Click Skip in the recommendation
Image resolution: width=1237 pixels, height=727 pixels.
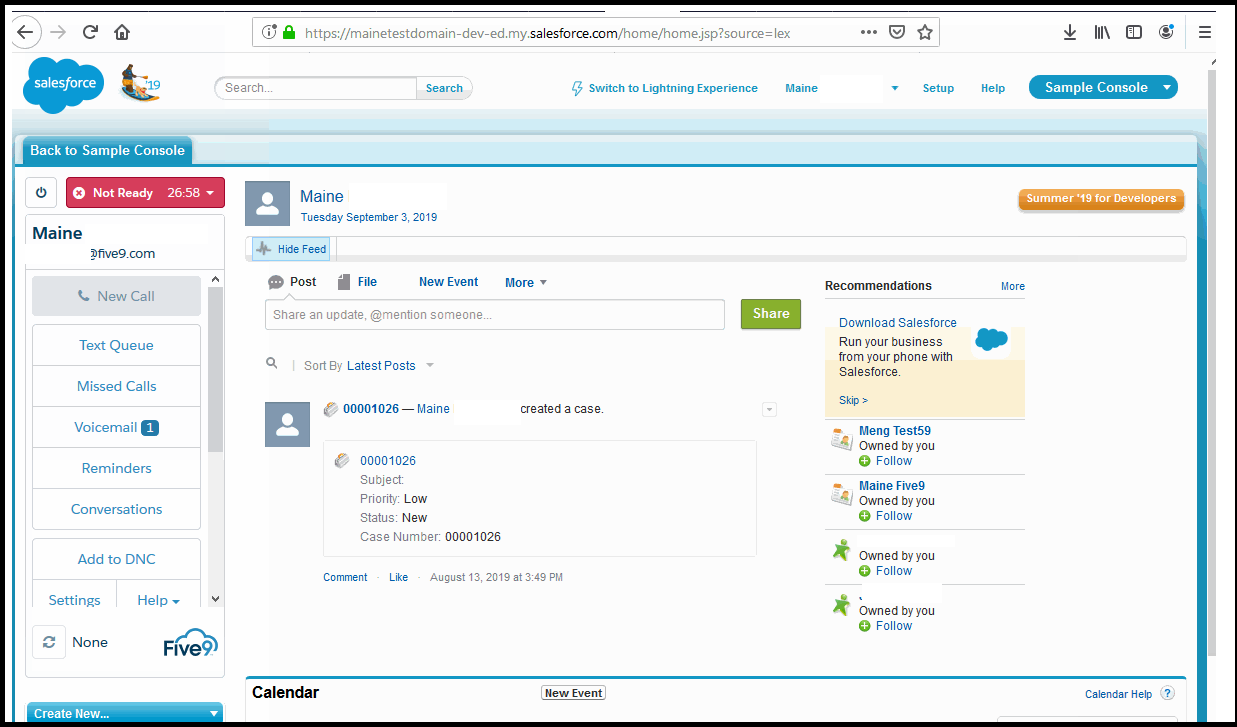(853, 400)
